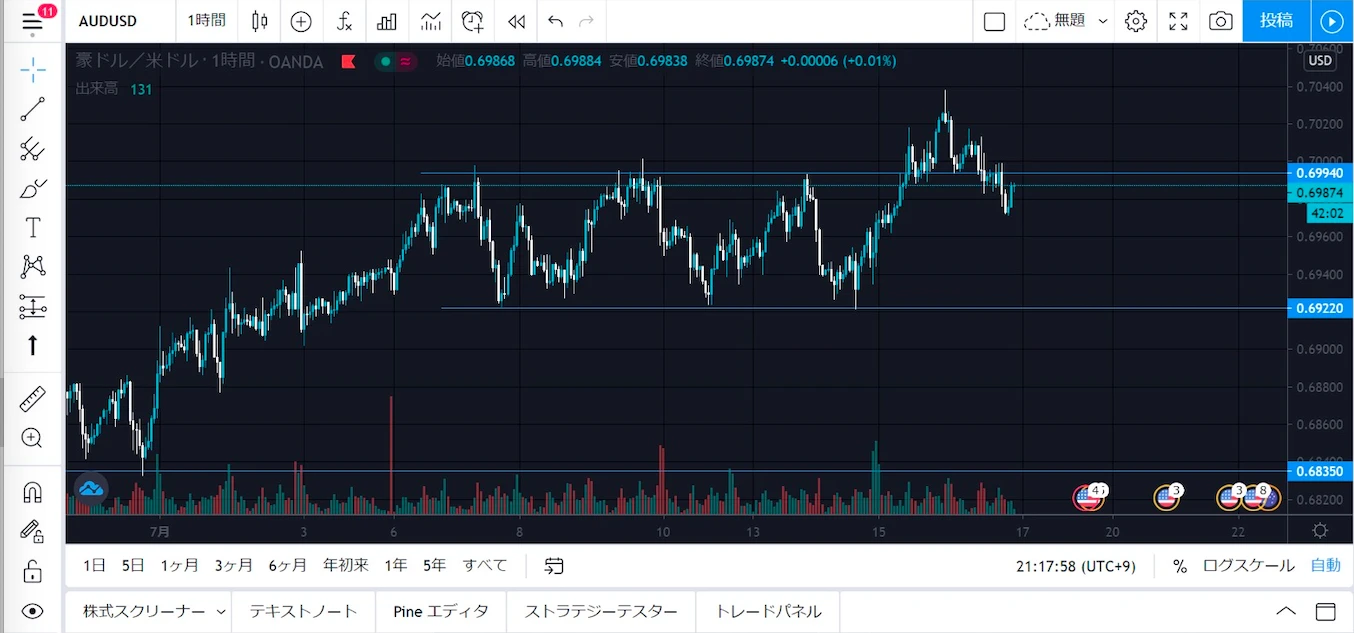
Task: Select the trend line drawing tool
Action: tap(32, 109)
